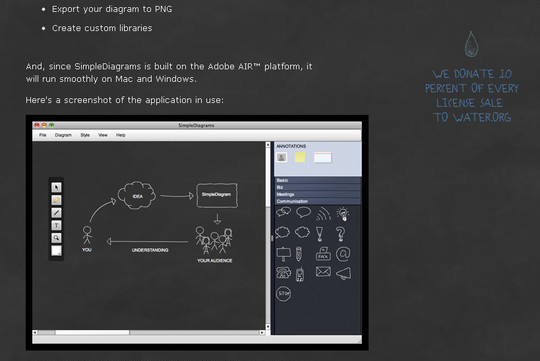
Task: Pick the question mark symbol
Action: [340, 234]
